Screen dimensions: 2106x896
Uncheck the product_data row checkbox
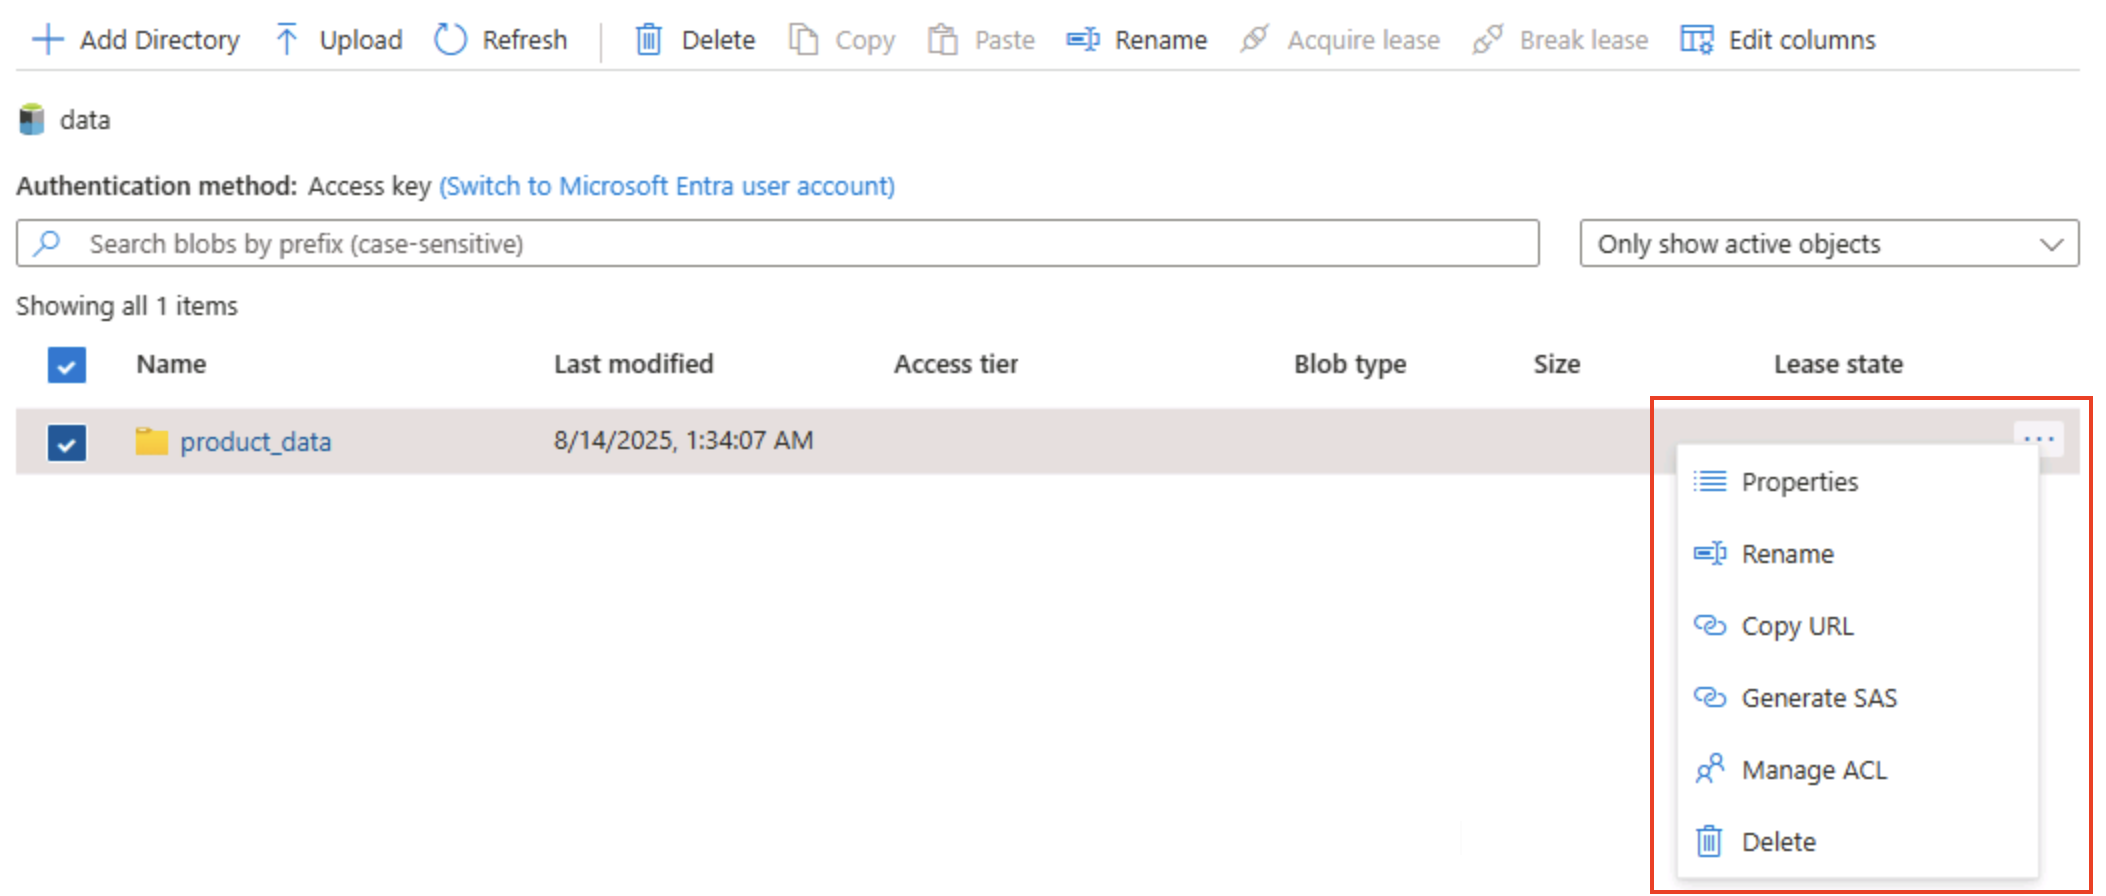click(67, 442)
